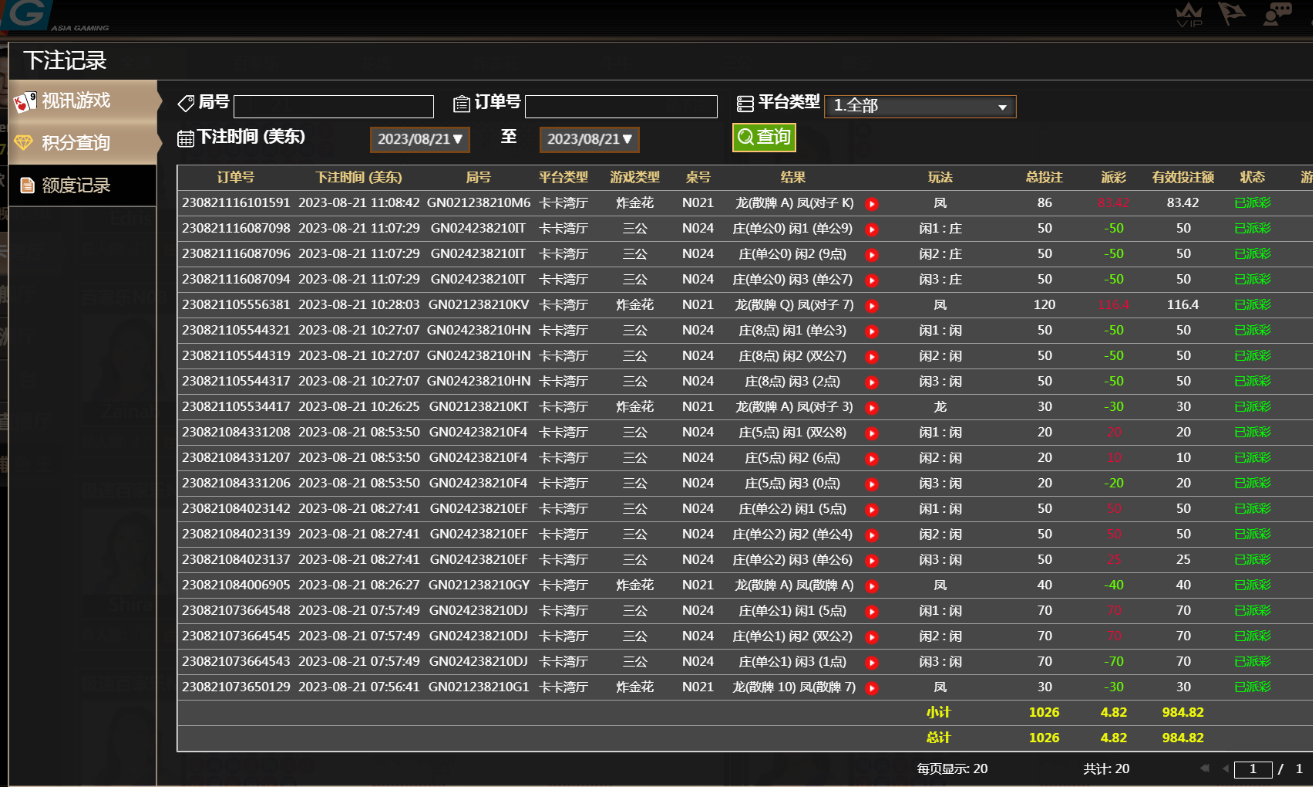Click the VIP crown icon
Screen dimensions: 1313x787
coord(1189,15)
